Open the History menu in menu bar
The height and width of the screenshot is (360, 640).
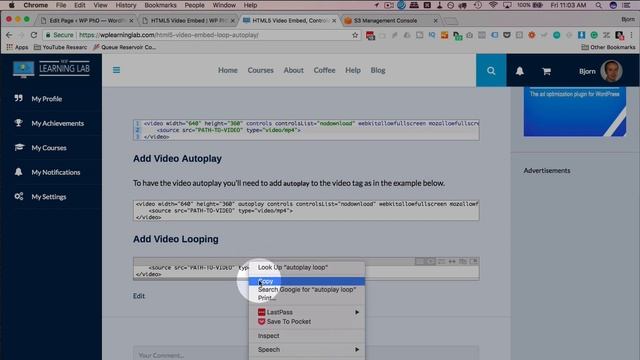point(126,5)
